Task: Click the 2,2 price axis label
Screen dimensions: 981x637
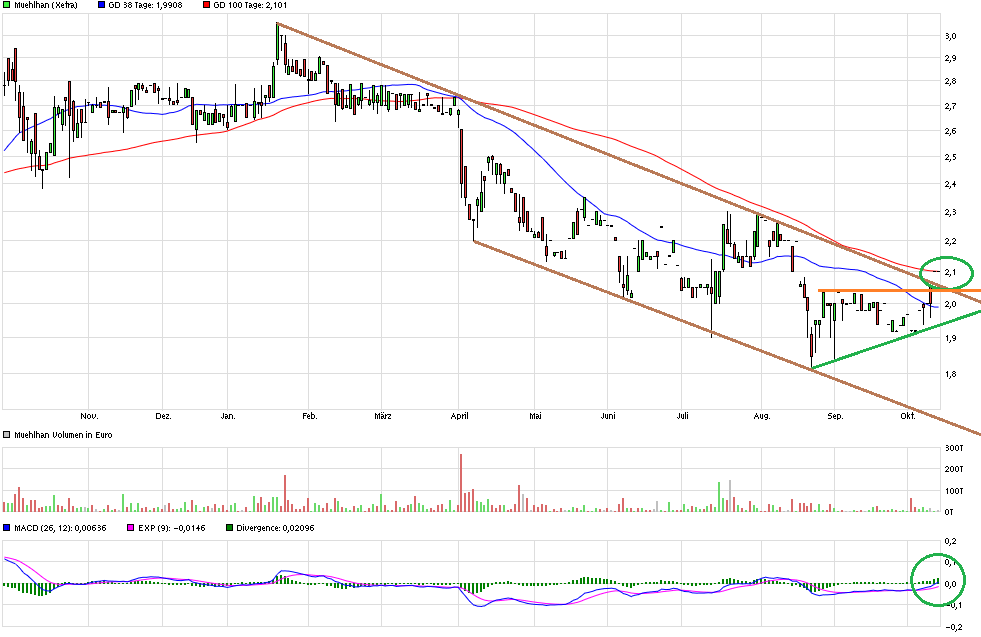Action: point(951,241)
